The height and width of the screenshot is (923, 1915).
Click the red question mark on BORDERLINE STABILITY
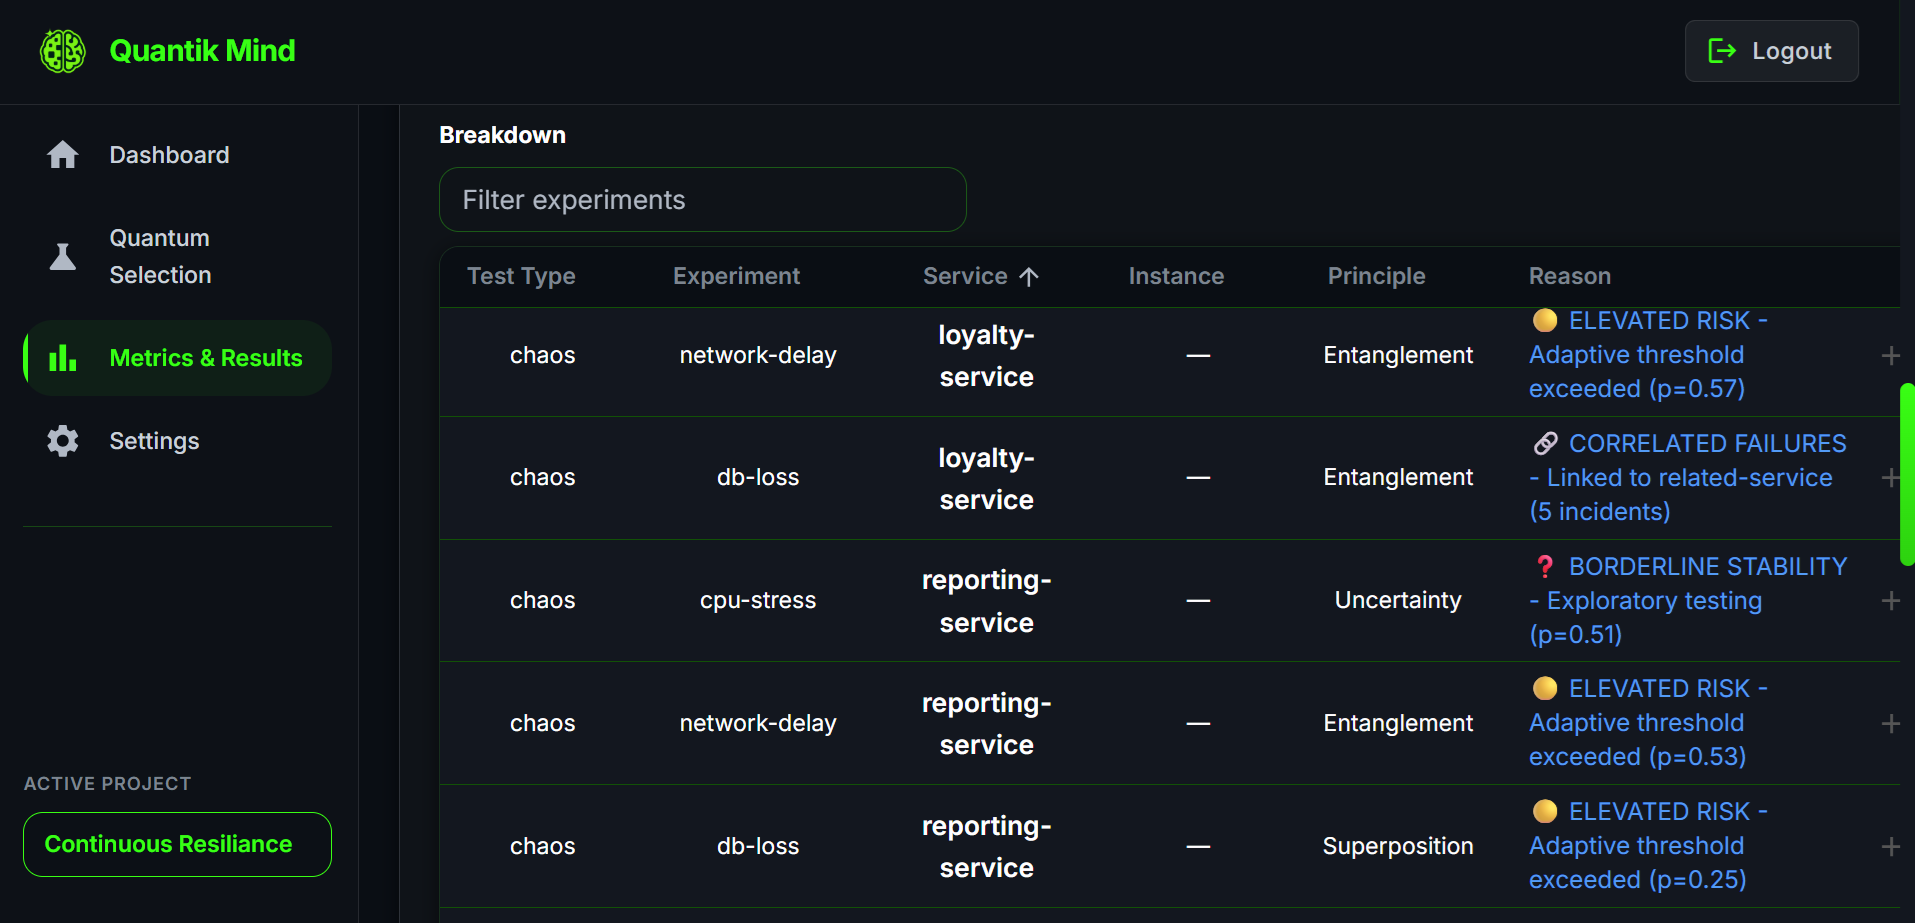[1545, 566]
